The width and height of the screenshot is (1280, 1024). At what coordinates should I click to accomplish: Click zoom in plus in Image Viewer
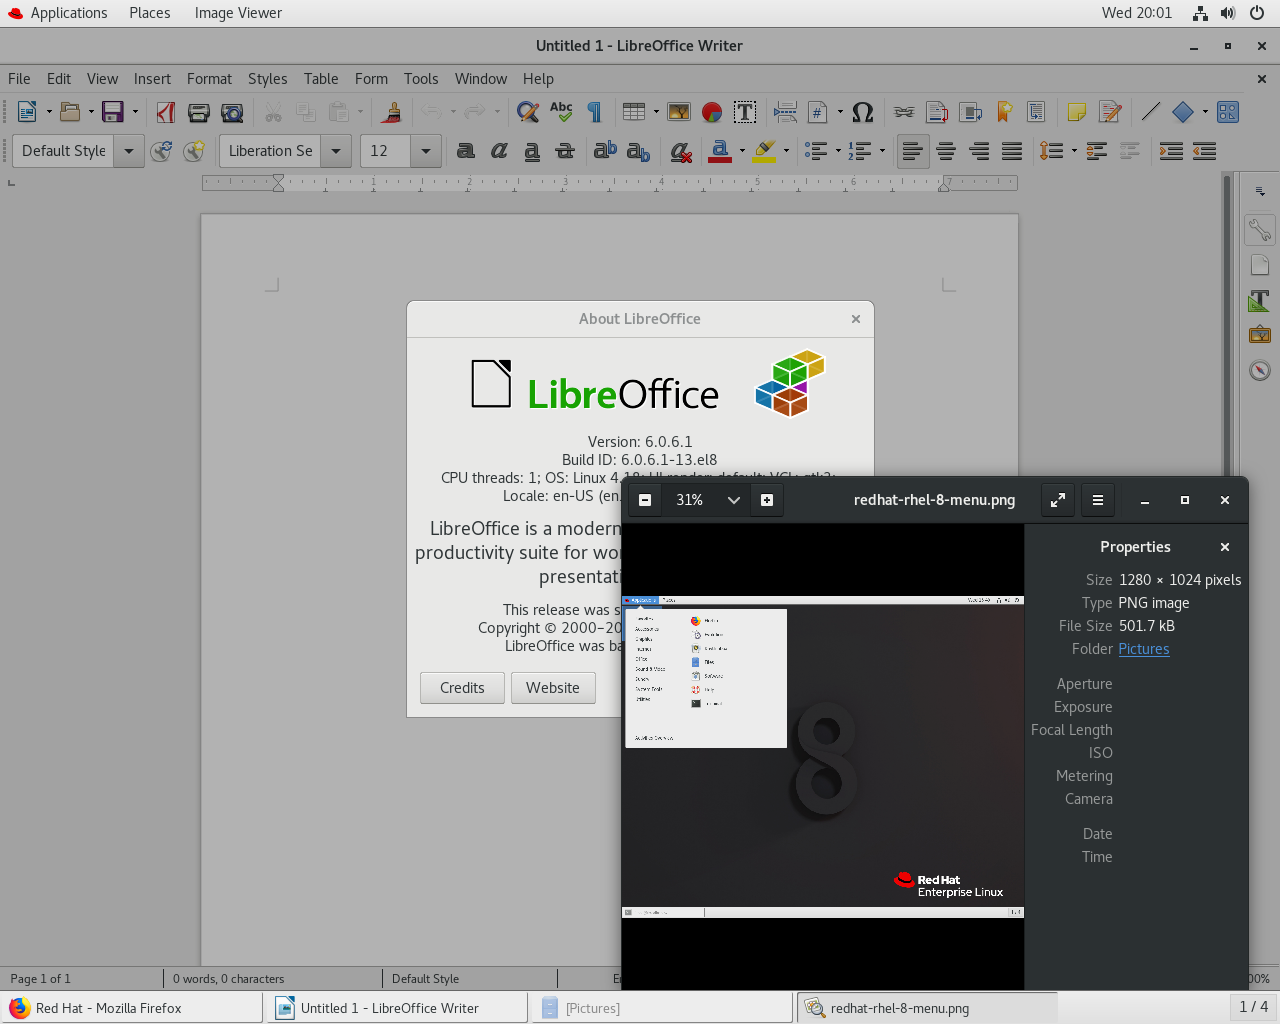pos(767,500)
